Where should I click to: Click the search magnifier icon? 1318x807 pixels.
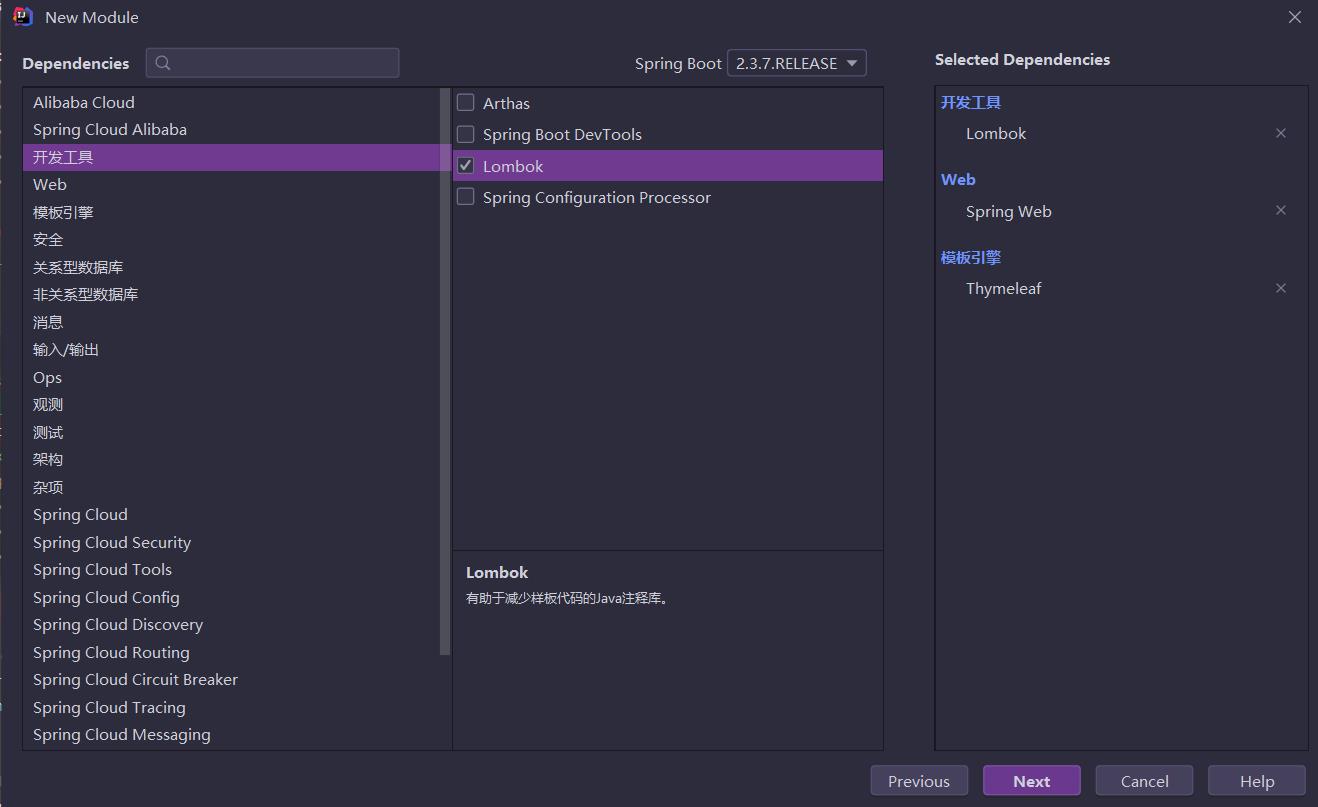tap(163, 63)
